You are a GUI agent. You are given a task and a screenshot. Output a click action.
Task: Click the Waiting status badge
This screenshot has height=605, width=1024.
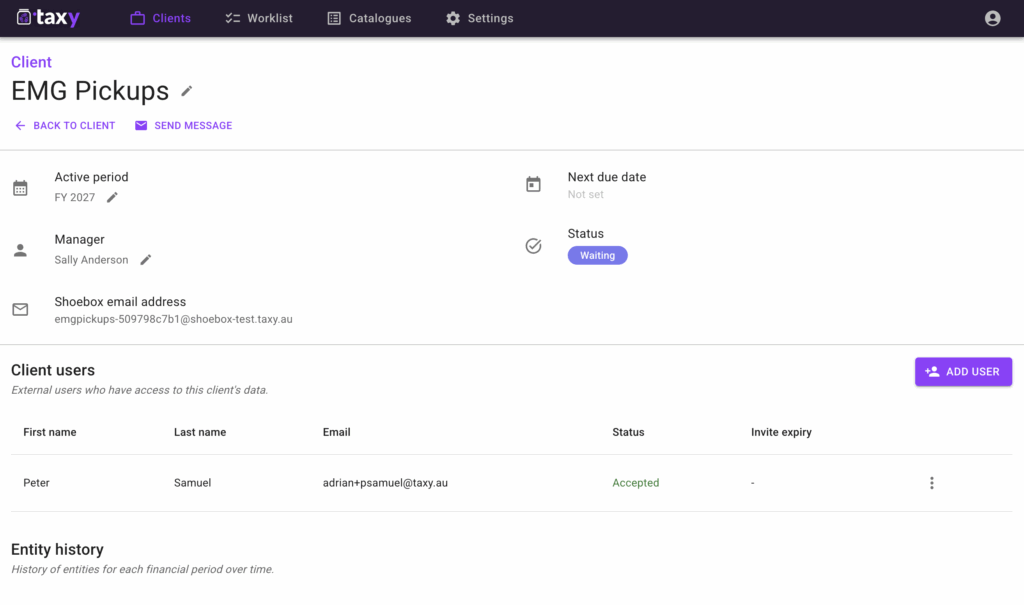597,256
